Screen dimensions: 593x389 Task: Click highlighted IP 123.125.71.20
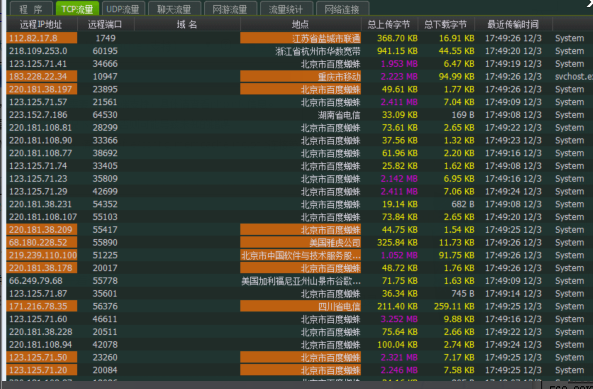pos(42,370)
